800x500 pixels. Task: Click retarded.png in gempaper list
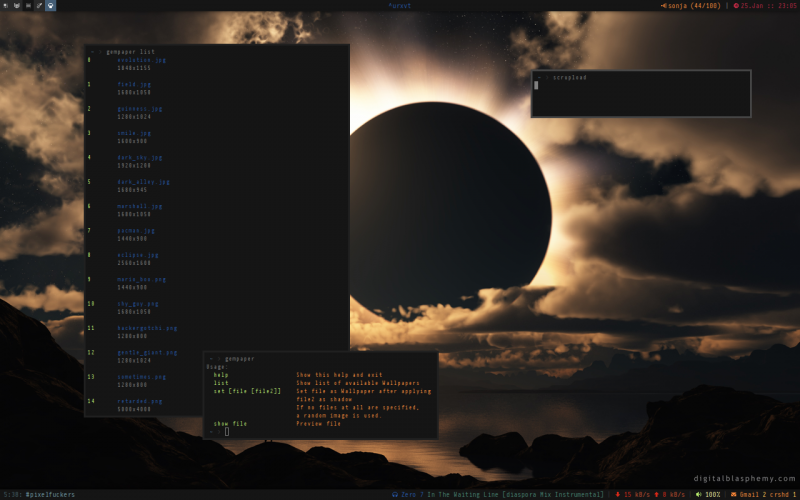(x=140, y=402)
